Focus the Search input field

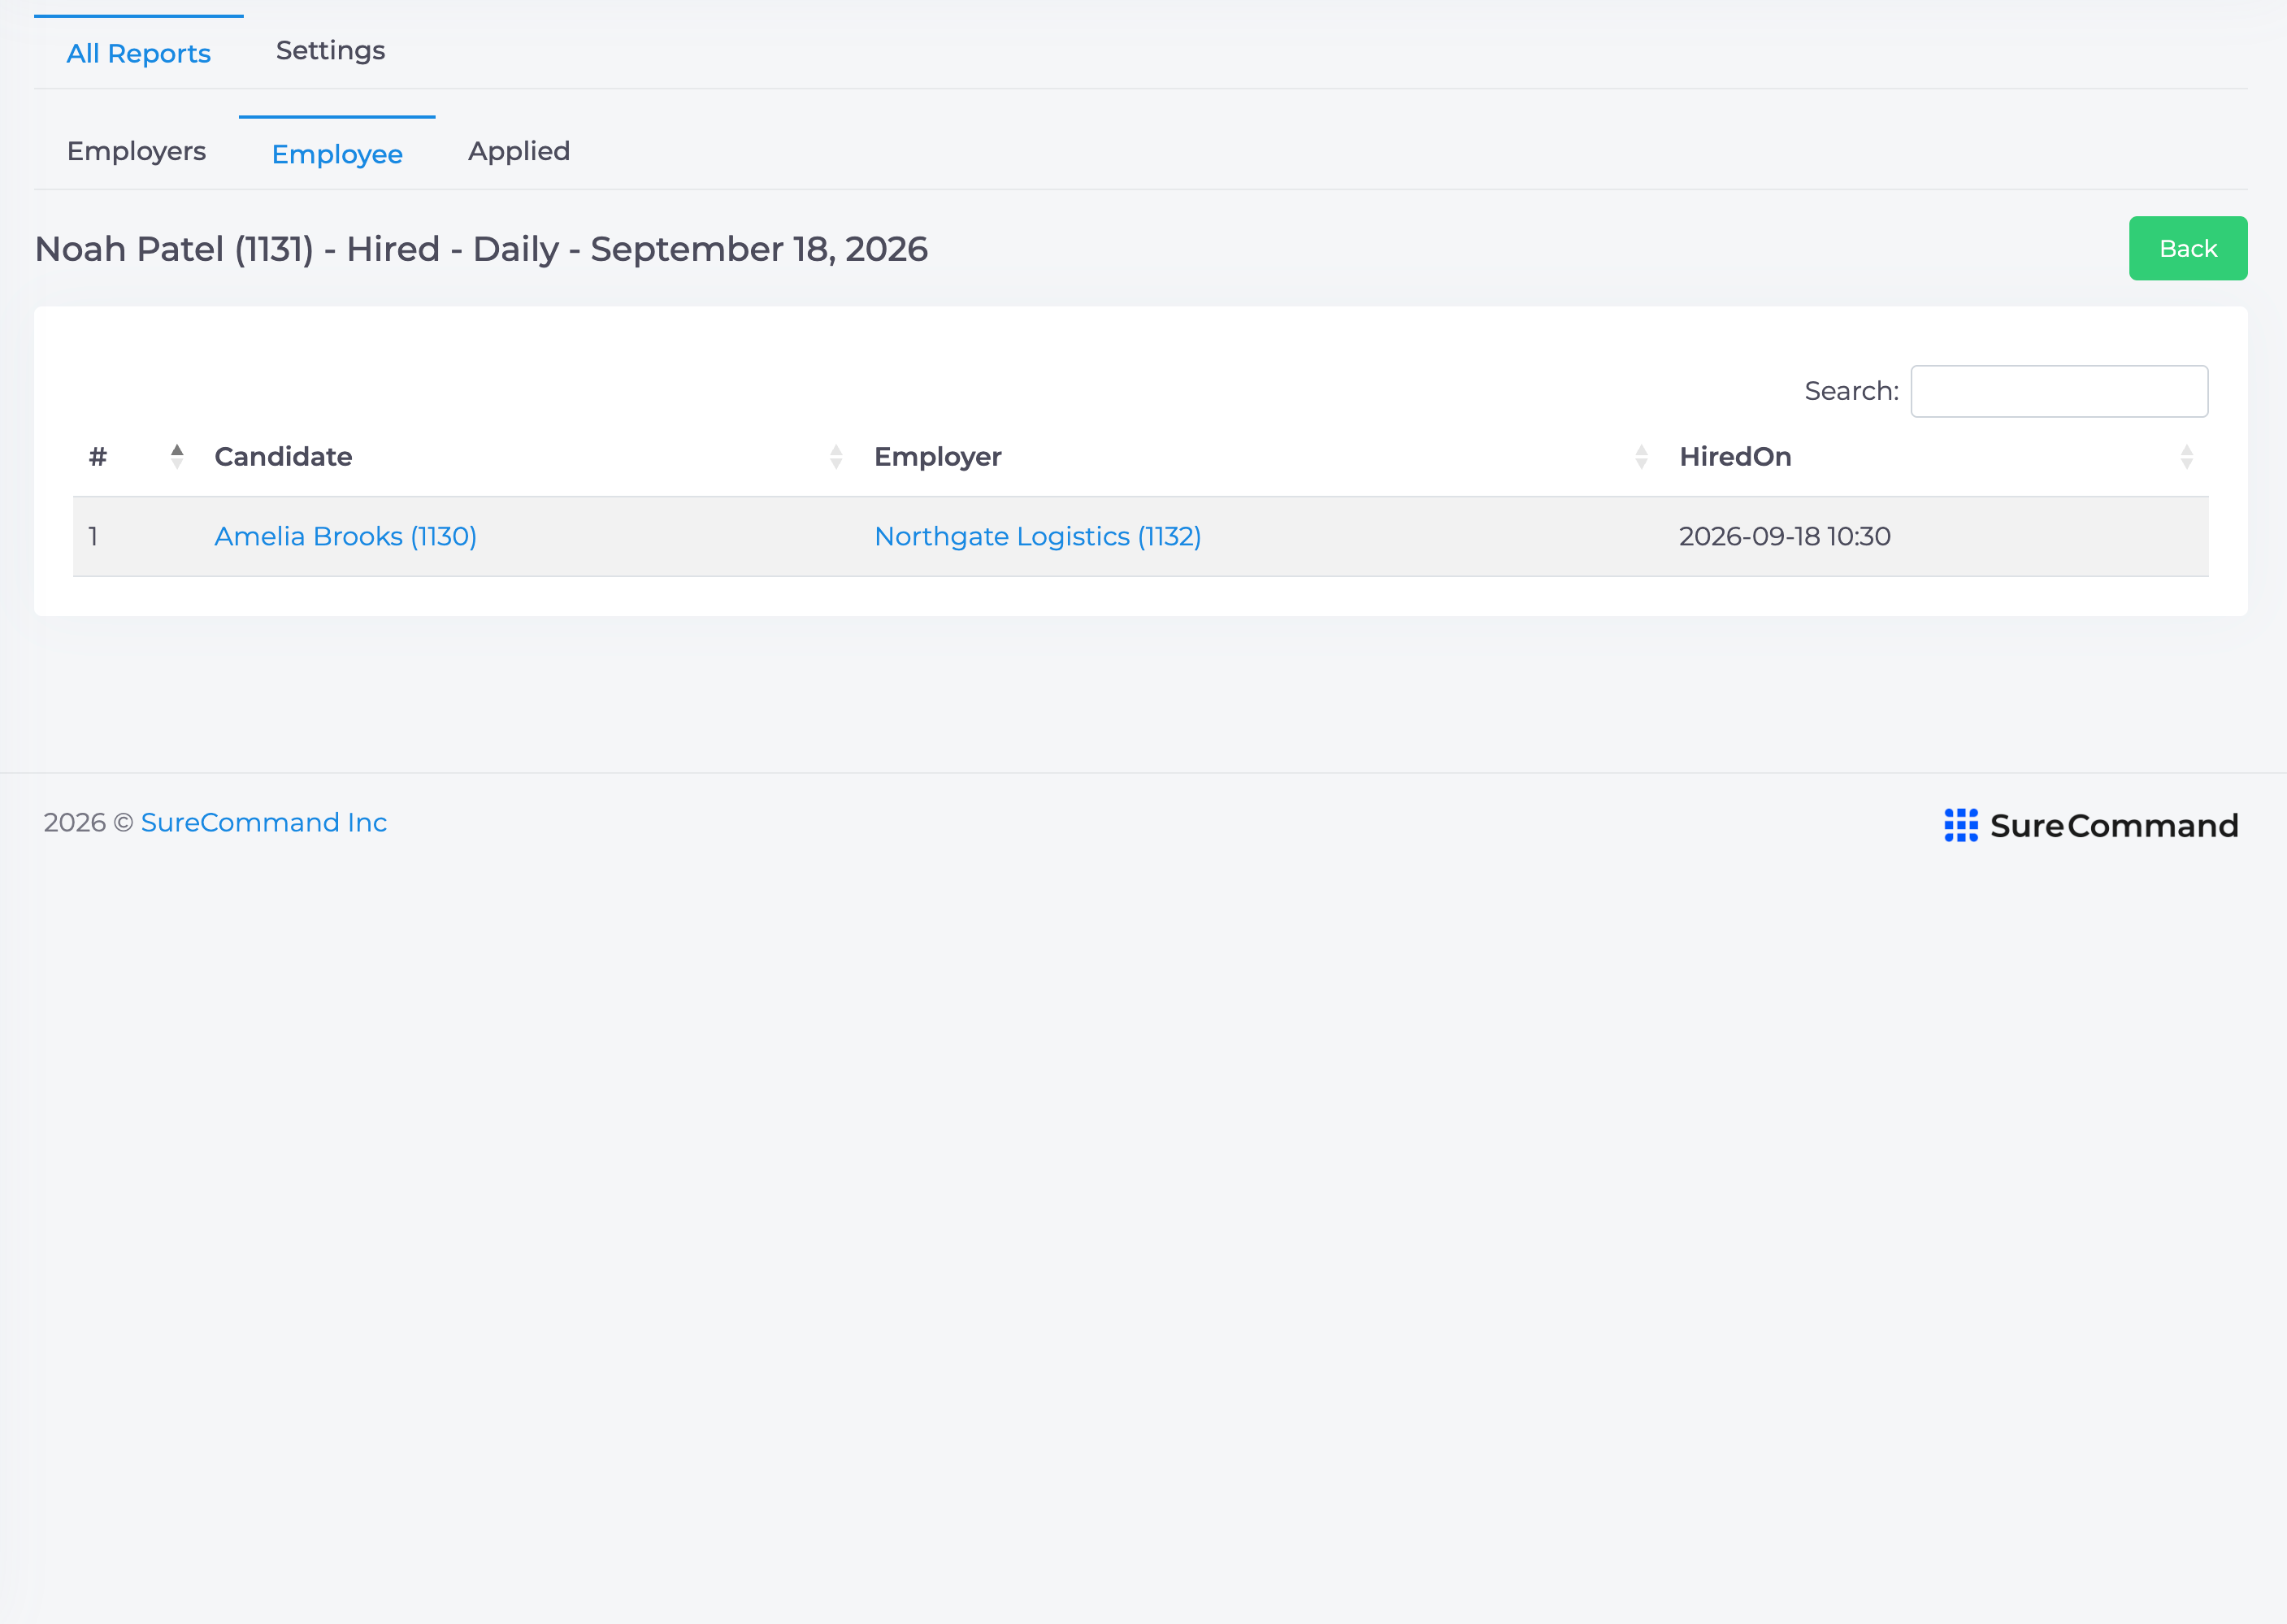click(2059, 391)
